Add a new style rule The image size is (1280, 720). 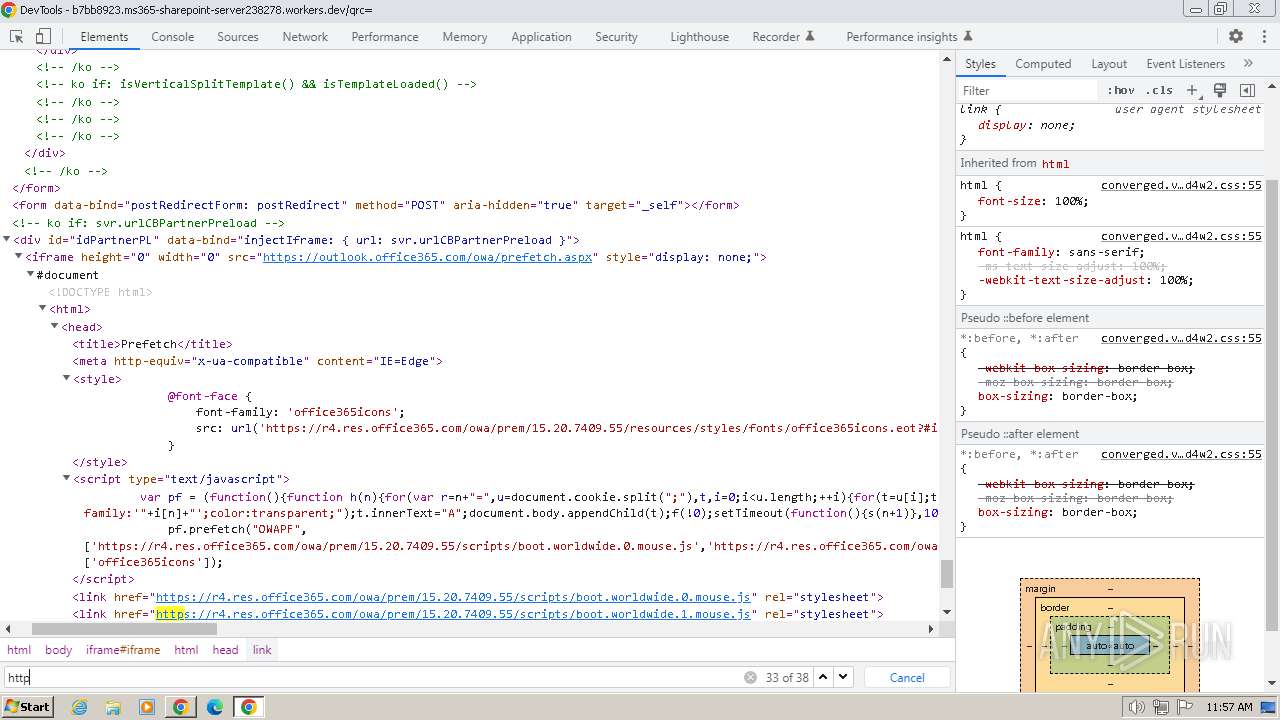pos(1192,90)
